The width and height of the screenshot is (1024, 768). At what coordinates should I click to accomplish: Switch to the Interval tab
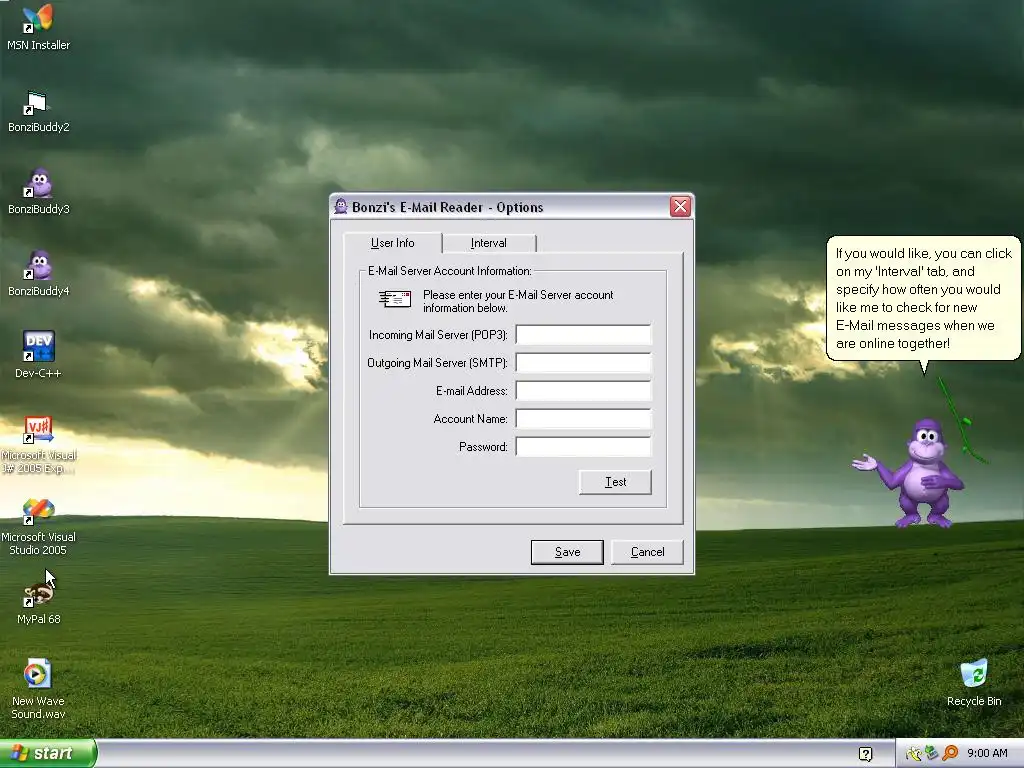(488, 243)
